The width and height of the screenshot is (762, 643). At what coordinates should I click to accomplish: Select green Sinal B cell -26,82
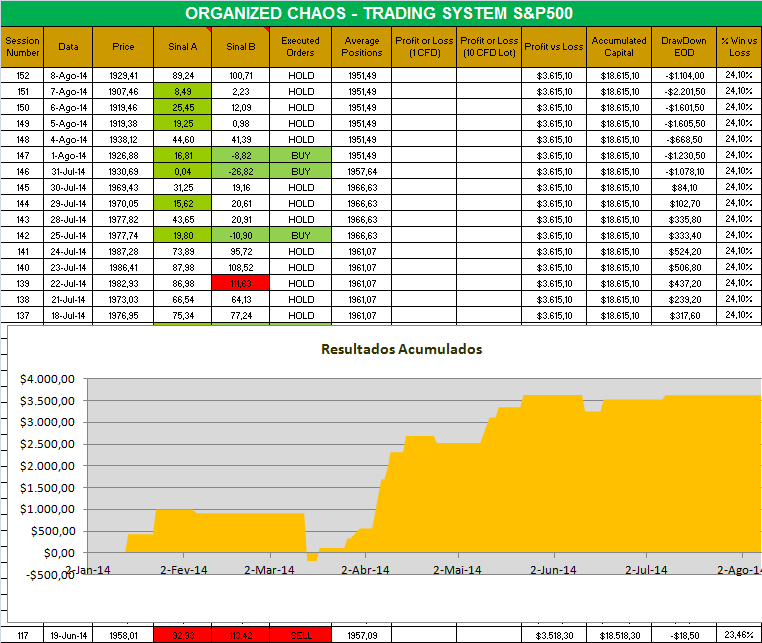coord(241,172)
